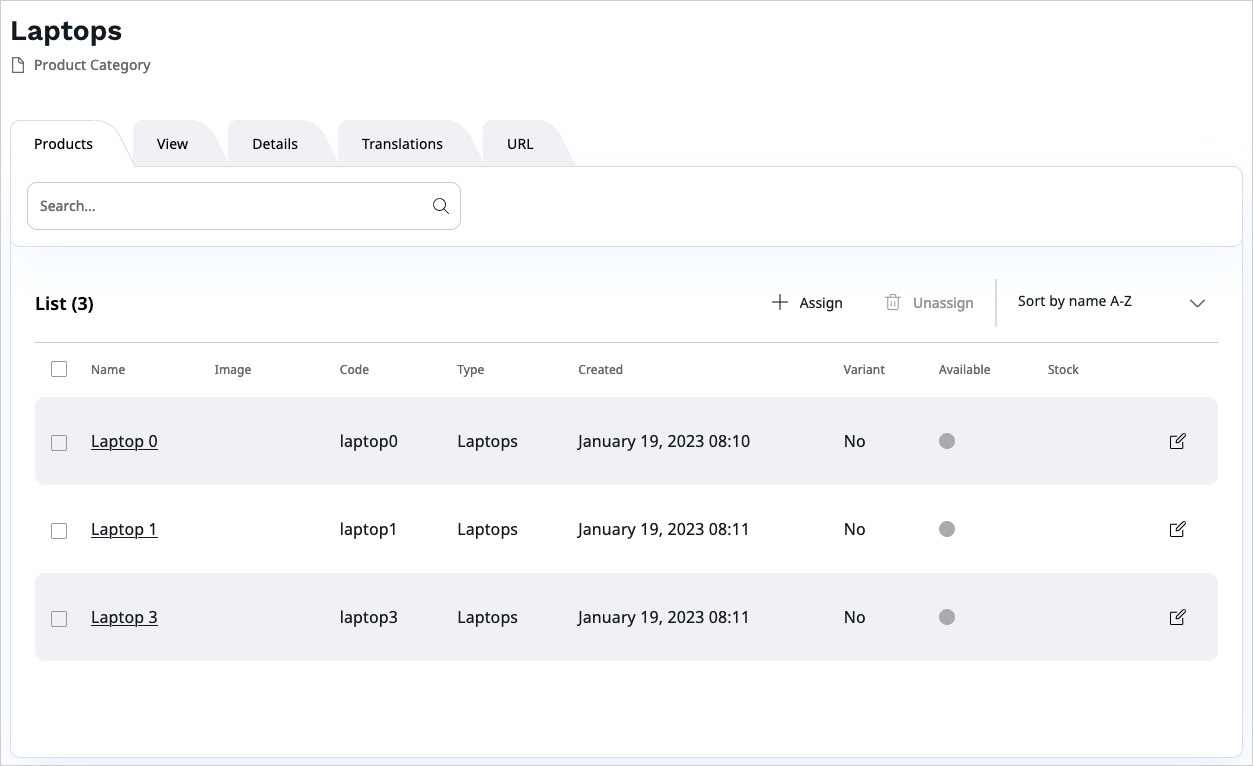This screenshot has height=766, width=1253.
Task: Open the Details tab
Action: click(275, 144)
